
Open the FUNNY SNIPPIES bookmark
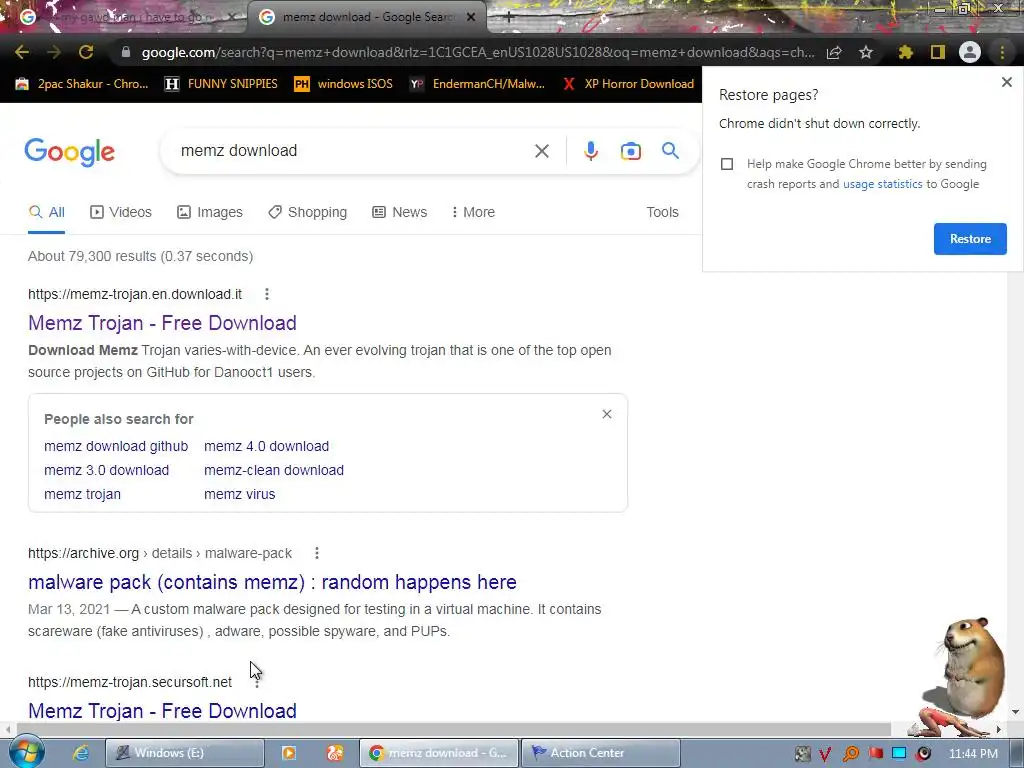coord(221,84)
